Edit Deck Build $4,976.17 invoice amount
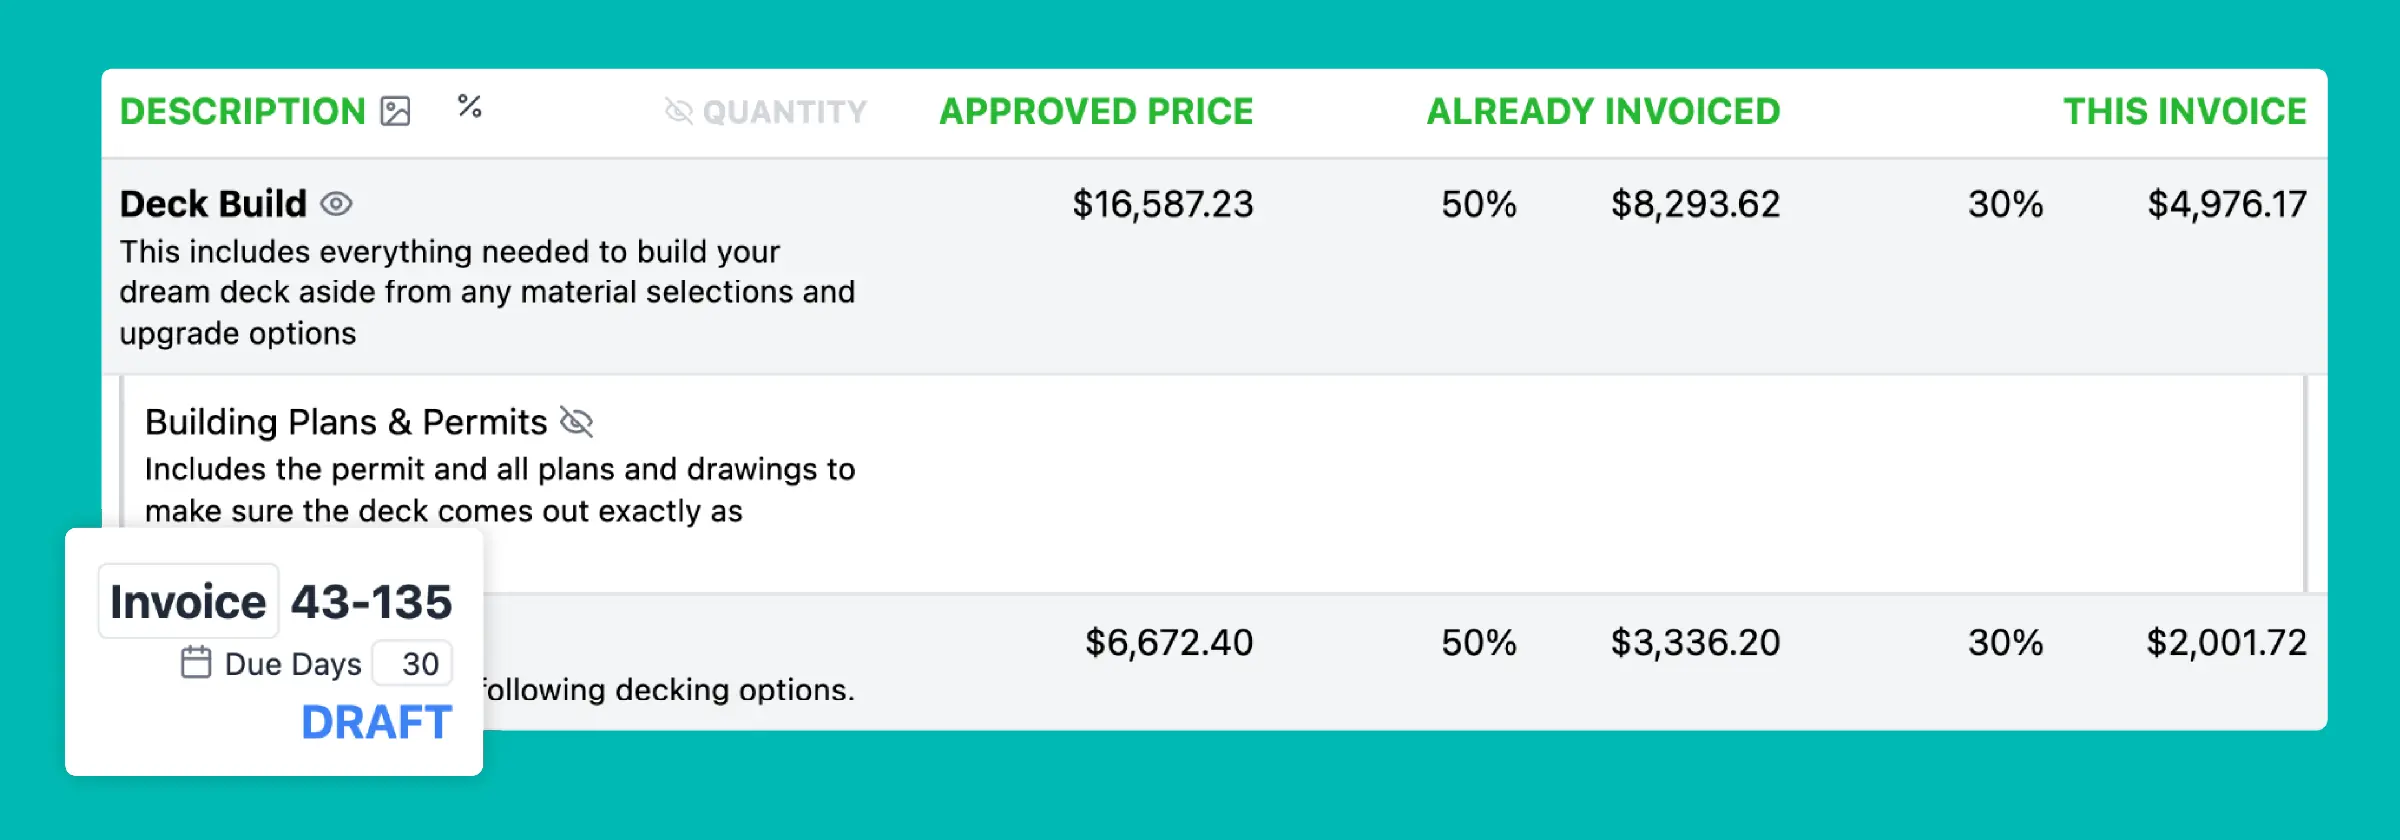 point(2226,205)
